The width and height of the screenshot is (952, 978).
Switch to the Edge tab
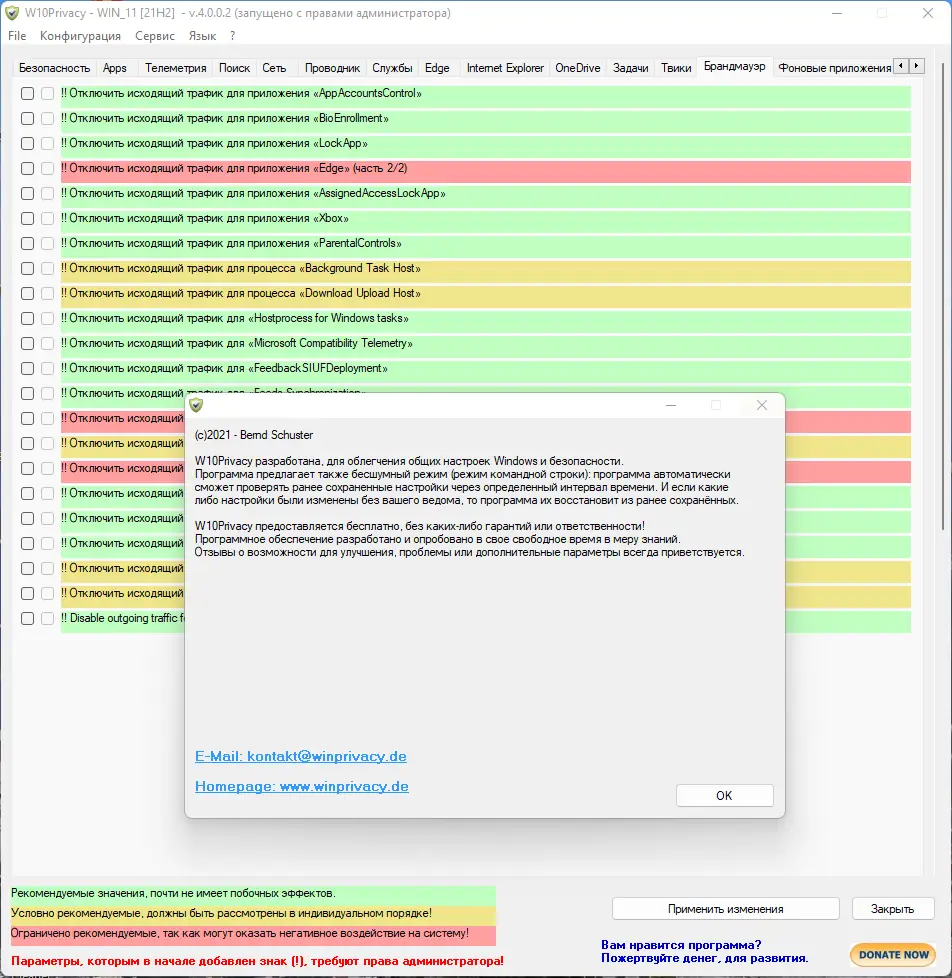437,68
